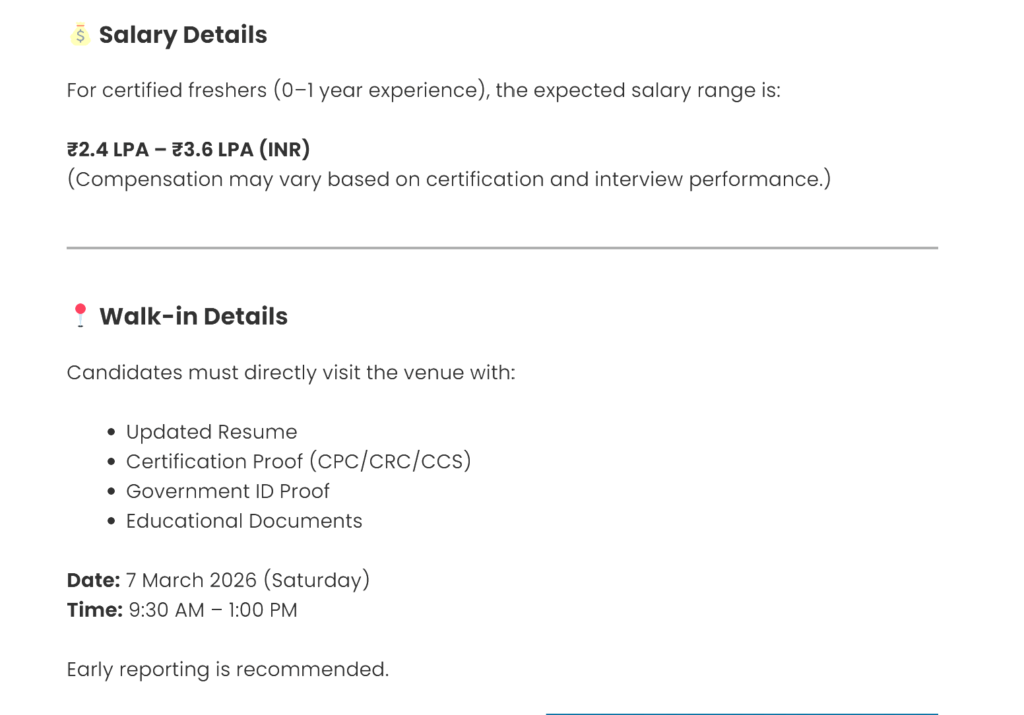Click the horizontal divider between sections
Viewport: 1024px width, 715px height.
click(502, 247)
